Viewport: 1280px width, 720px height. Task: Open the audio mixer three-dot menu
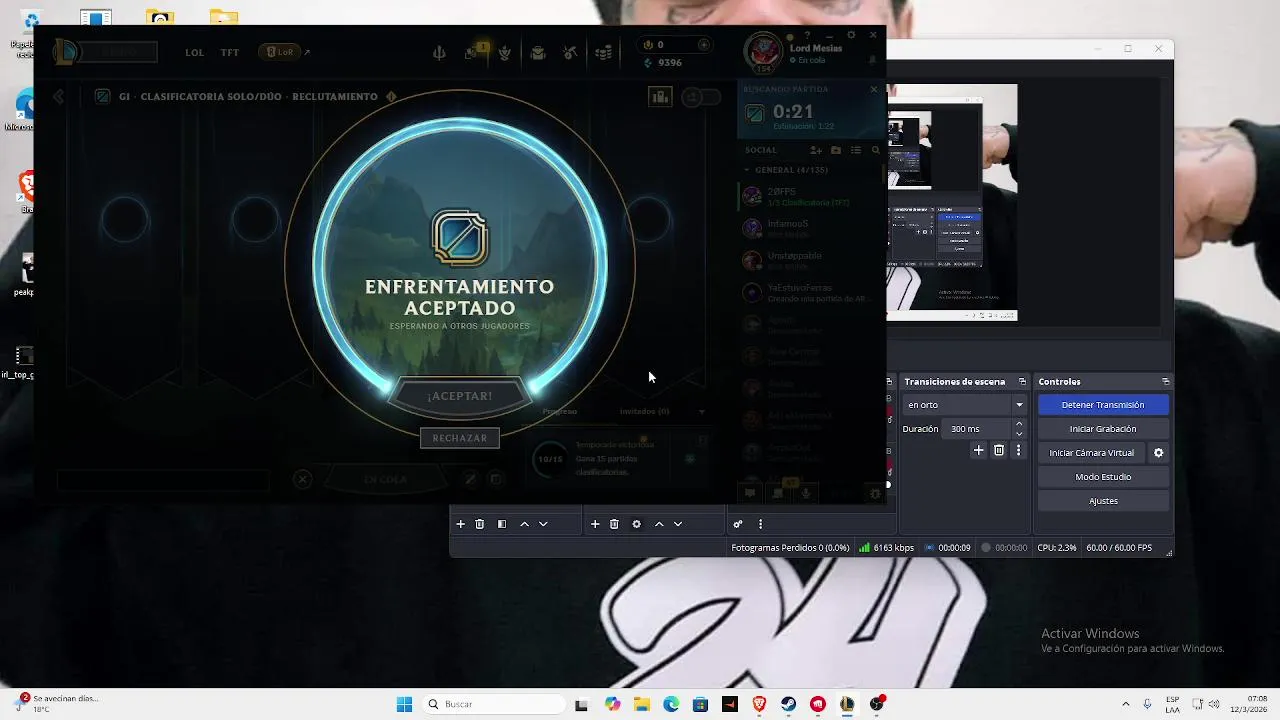point(760,524)
